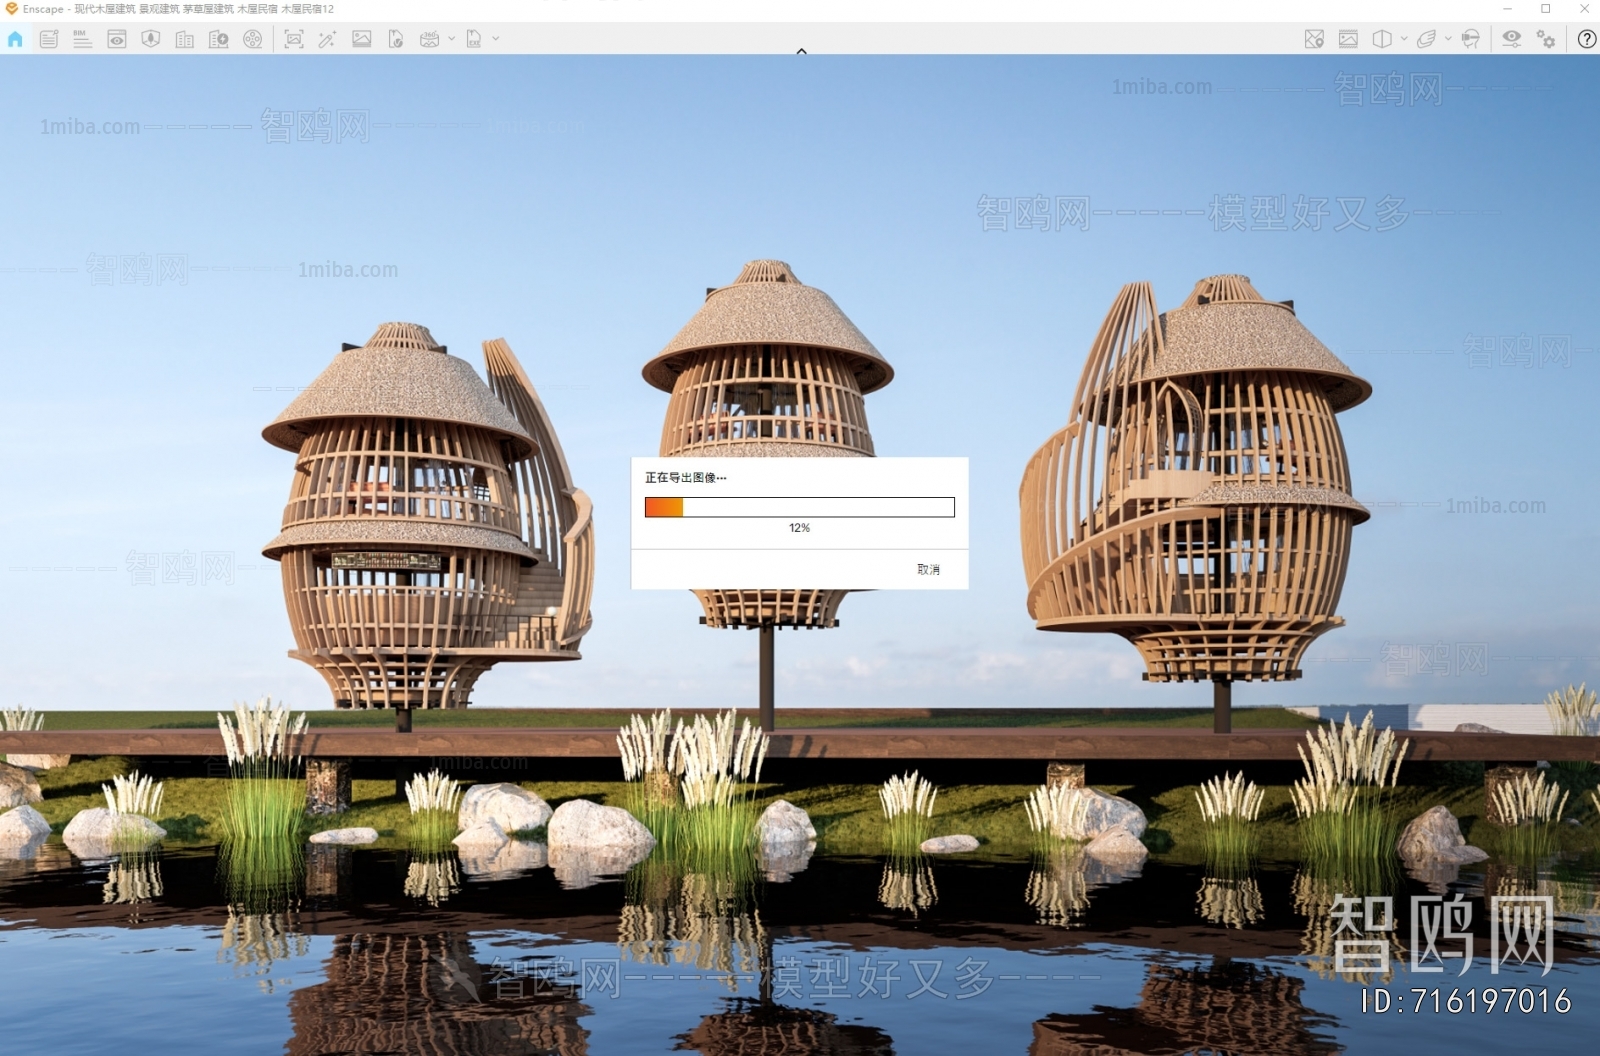This screenshot has width=1600, height=1056.
Task: Toggle the mini-map location icon
Action: (x=1314, y=39)
